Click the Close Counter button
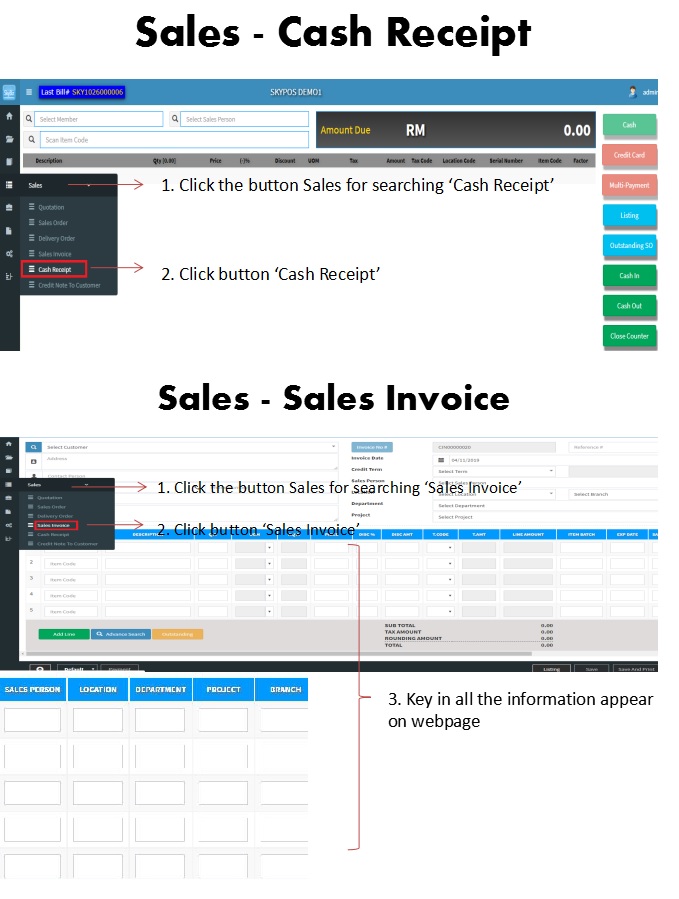The height and width of the screenshot is (899, 679). click(x=629, y=336)
